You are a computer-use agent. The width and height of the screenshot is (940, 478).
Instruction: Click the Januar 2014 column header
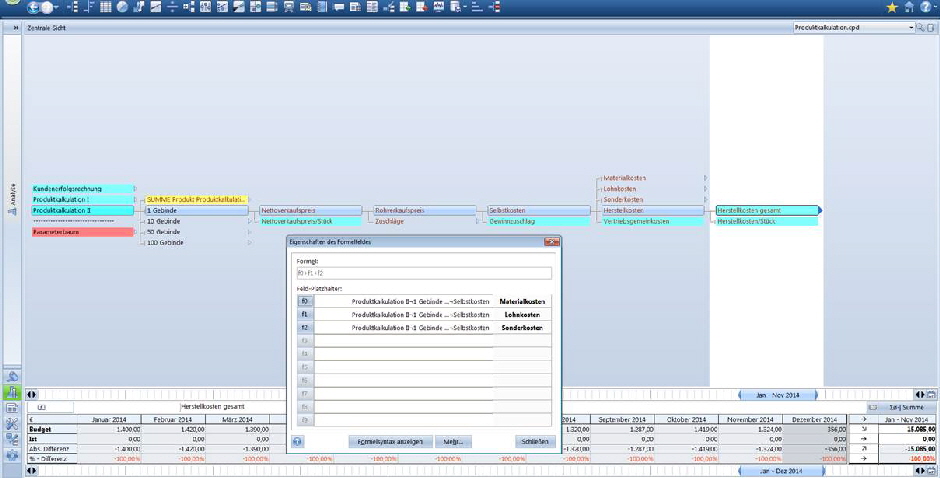pos(109,419)
